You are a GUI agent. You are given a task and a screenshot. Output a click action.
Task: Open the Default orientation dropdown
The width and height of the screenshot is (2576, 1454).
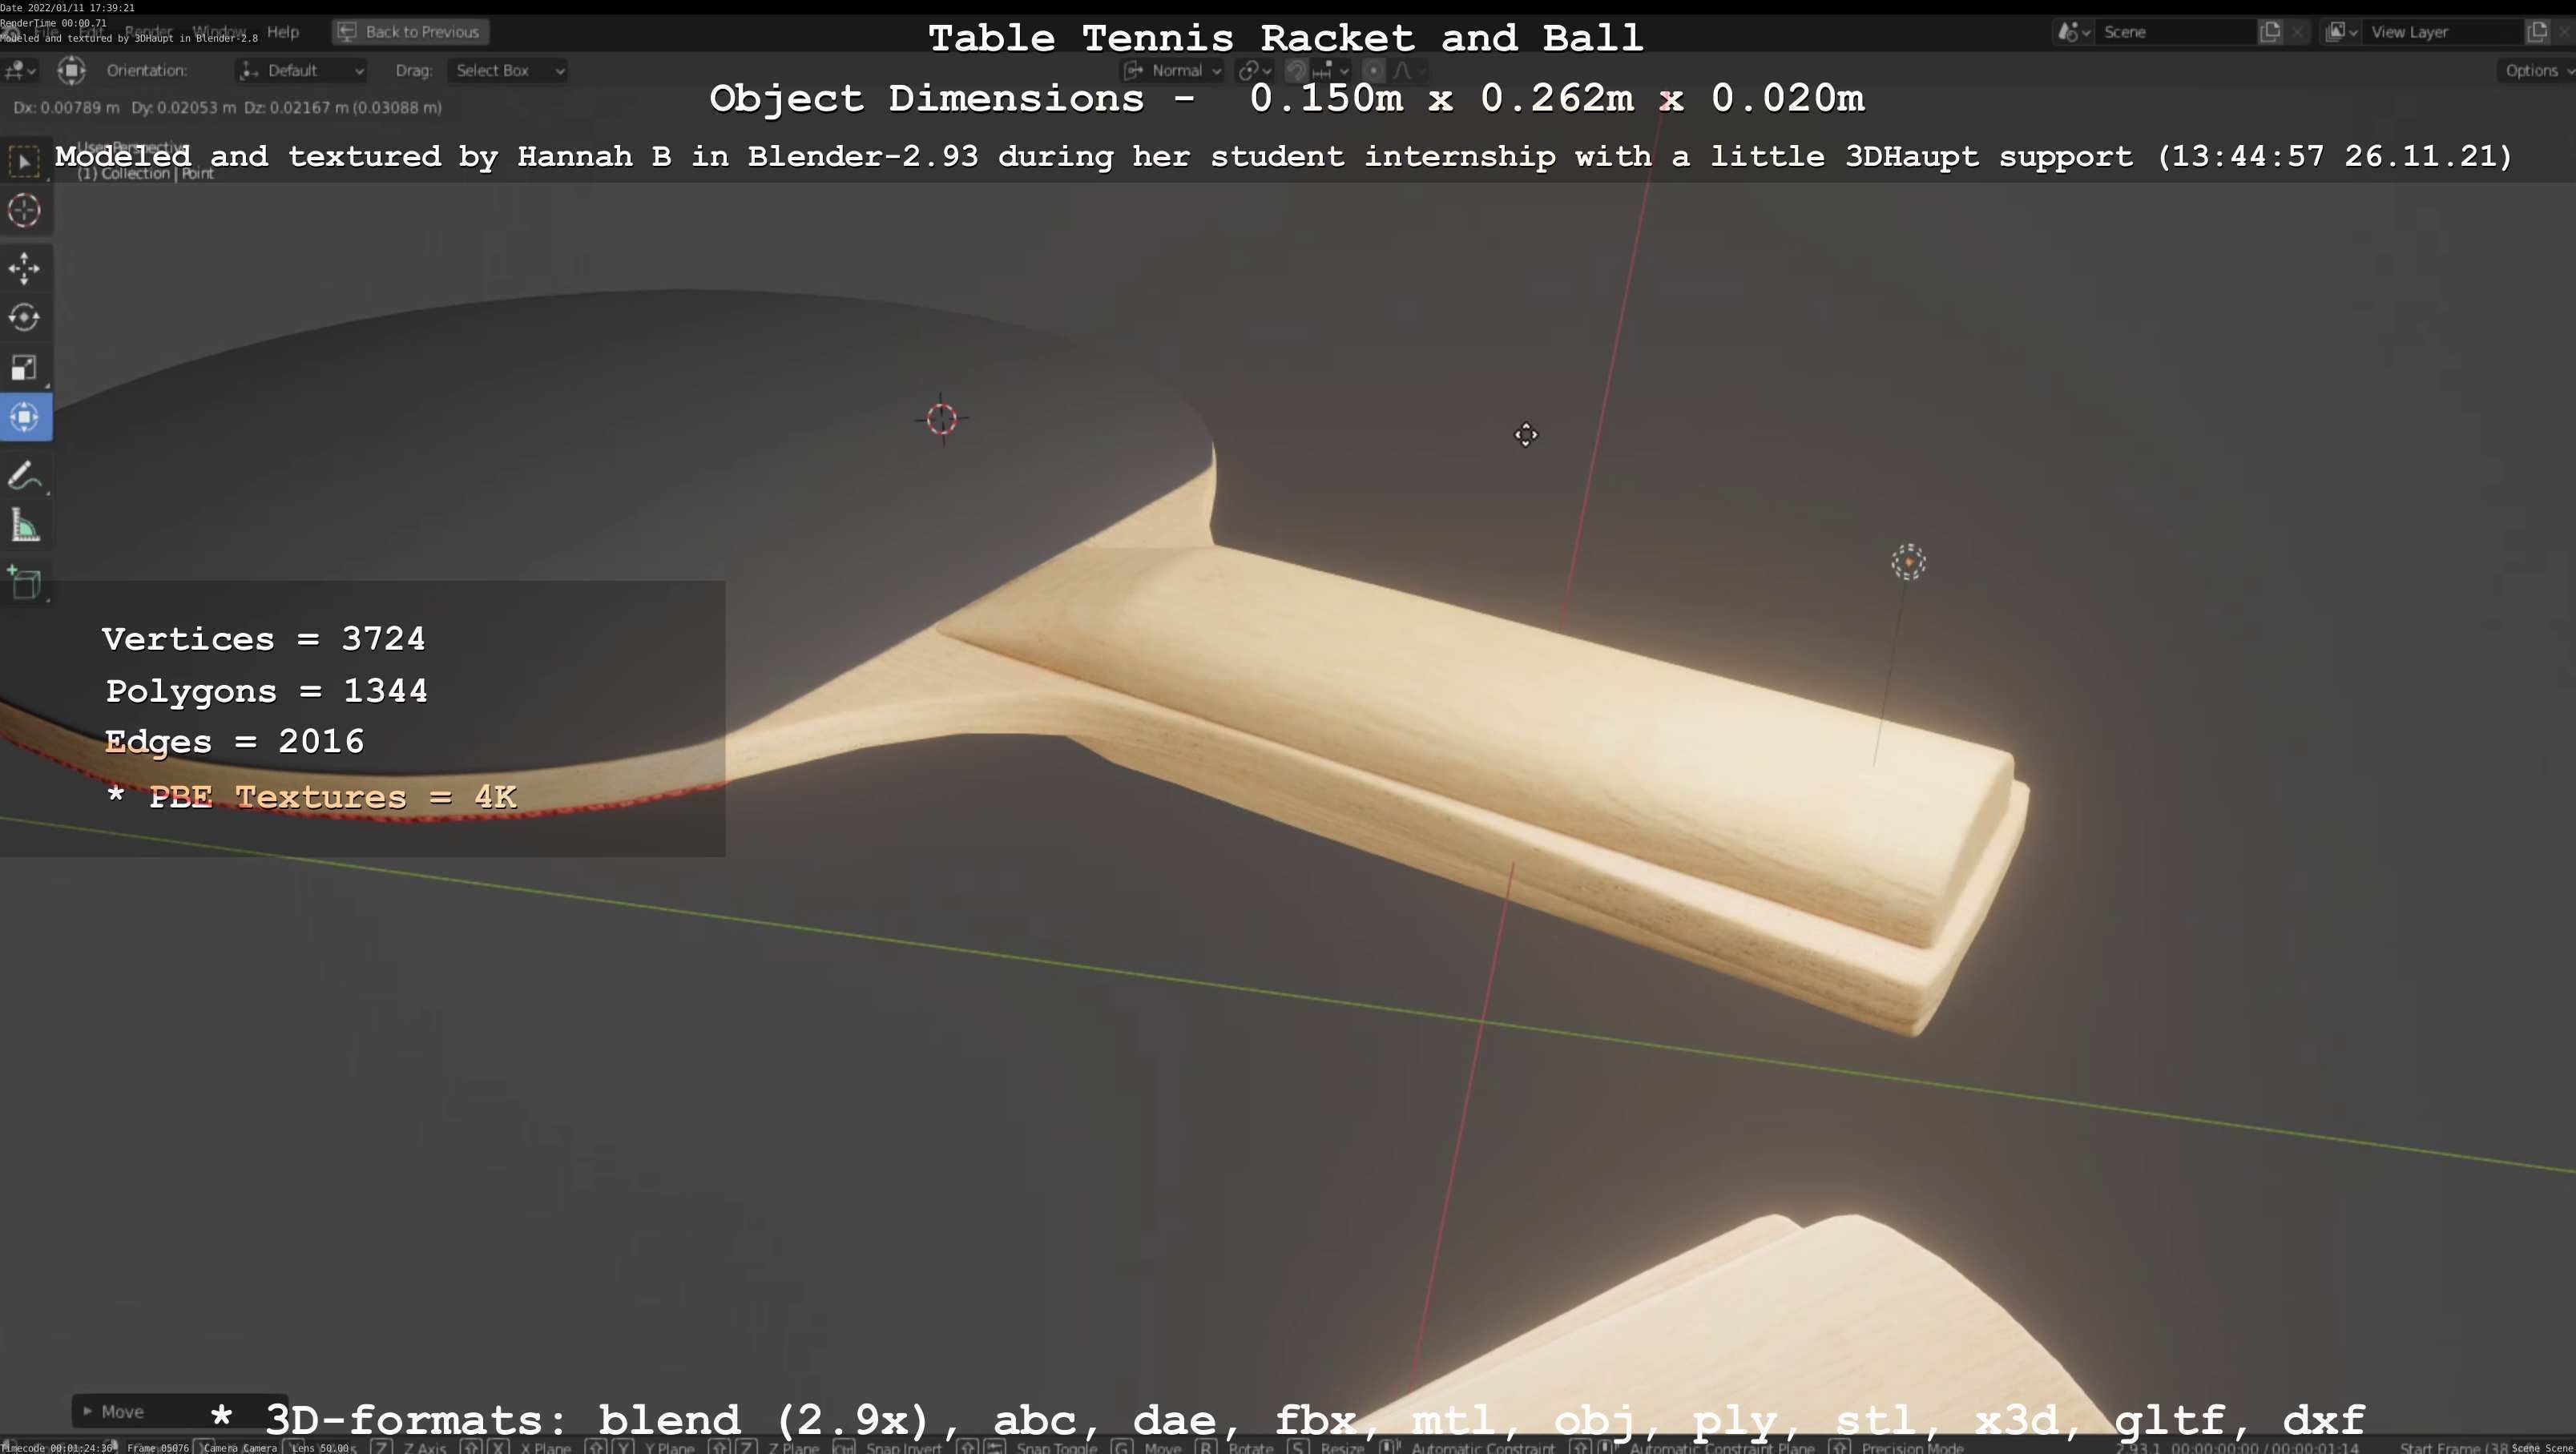pos(302,70)
